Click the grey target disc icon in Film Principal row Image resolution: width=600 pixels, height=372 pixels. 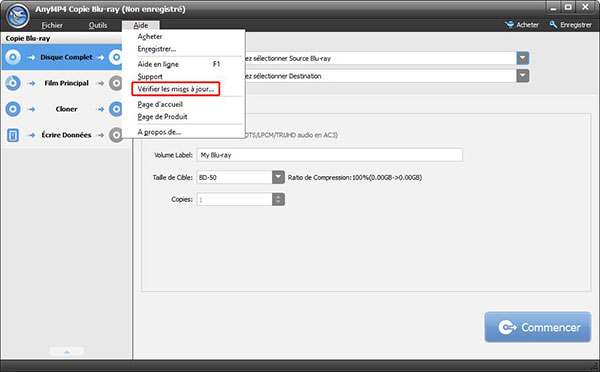pos(116,83)
